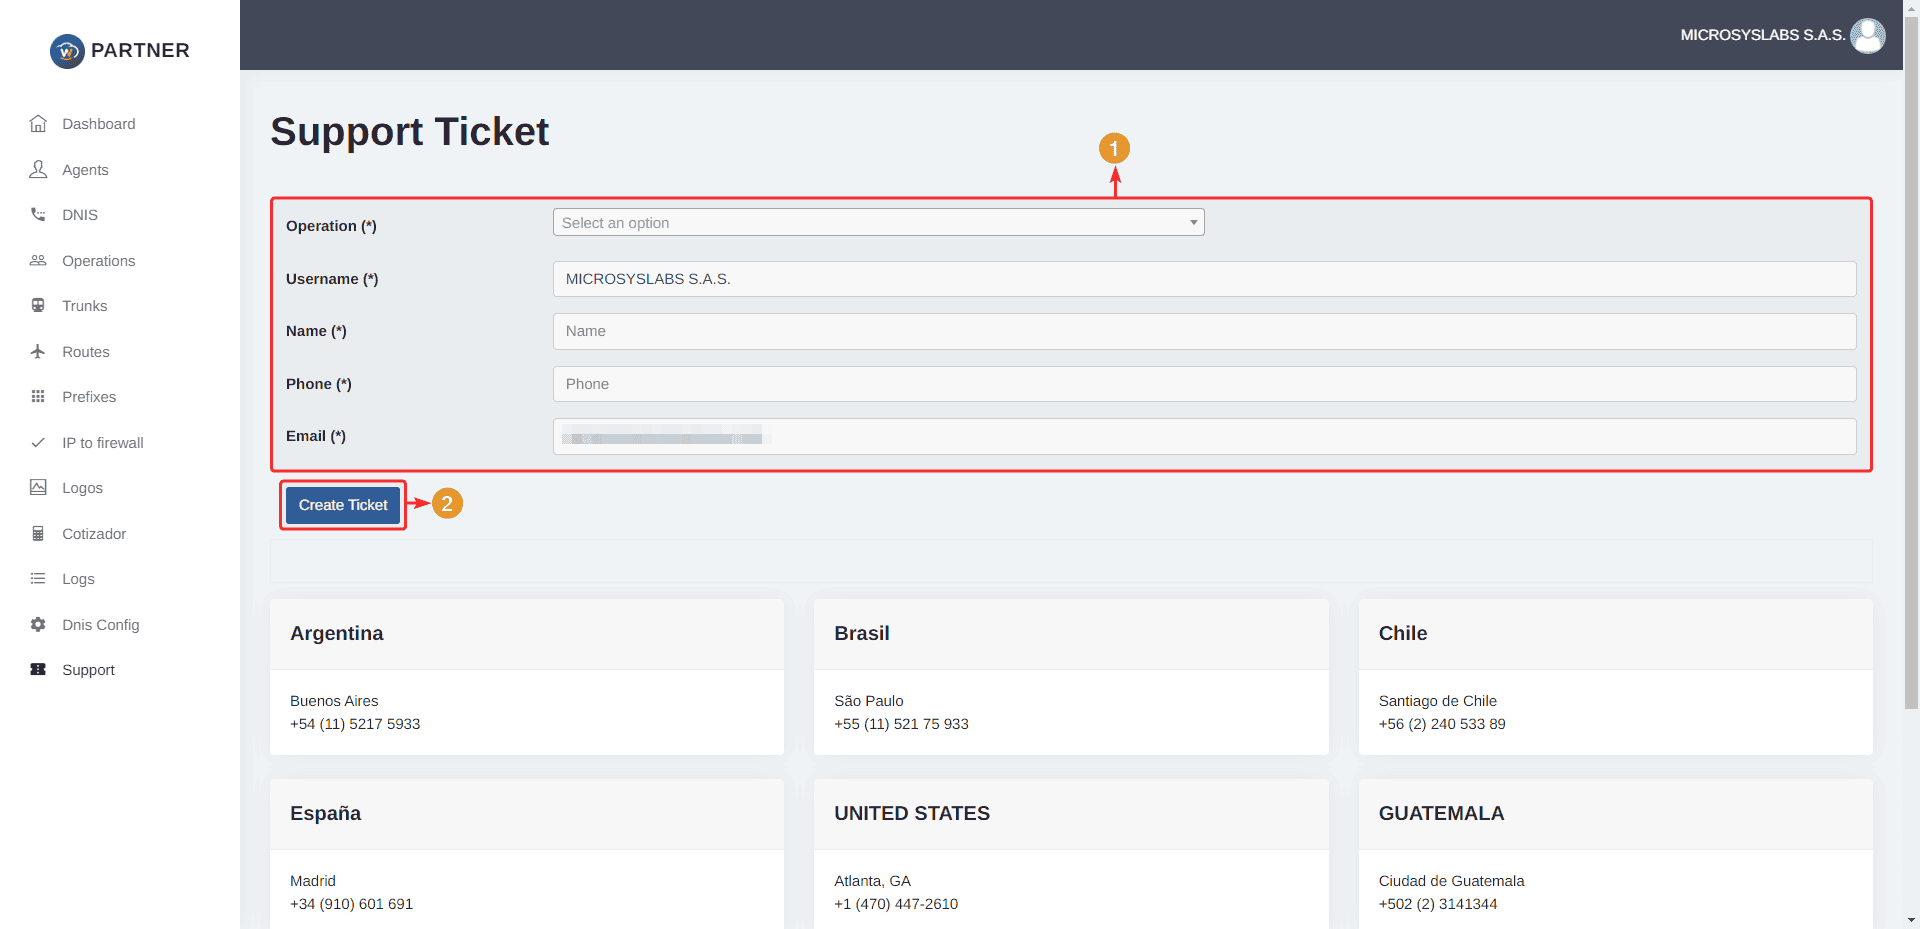Click the Dnis Config gear icon
This screenshot has width=1920, height=929.
tap(38, 624)
